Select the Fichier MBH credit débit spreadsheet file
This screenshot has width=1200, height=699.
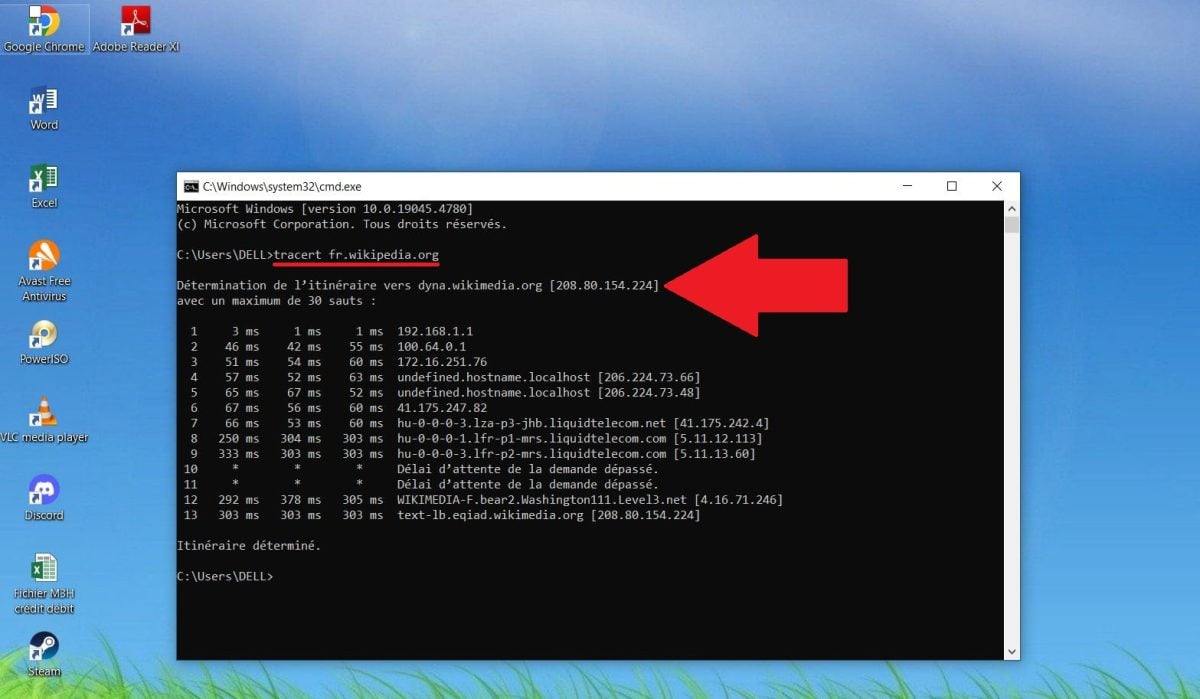pyautogui.click(x=44, y=583)
